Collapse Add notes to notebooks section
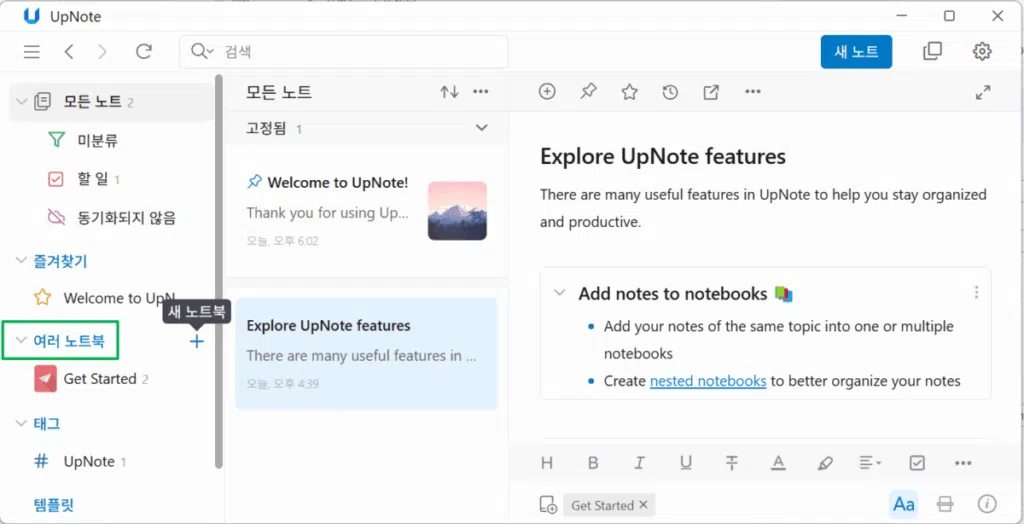The width and height of the screenshot is (1024, 524). (560, 293)
